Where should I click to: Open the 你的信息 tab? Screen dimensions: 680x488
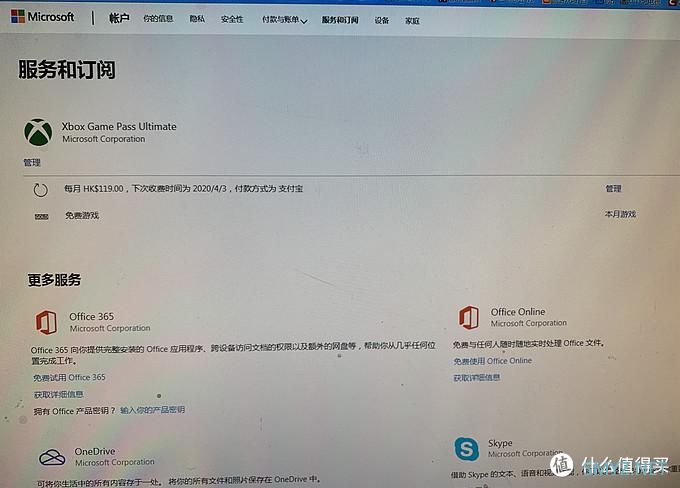click(x=158, y=19)
